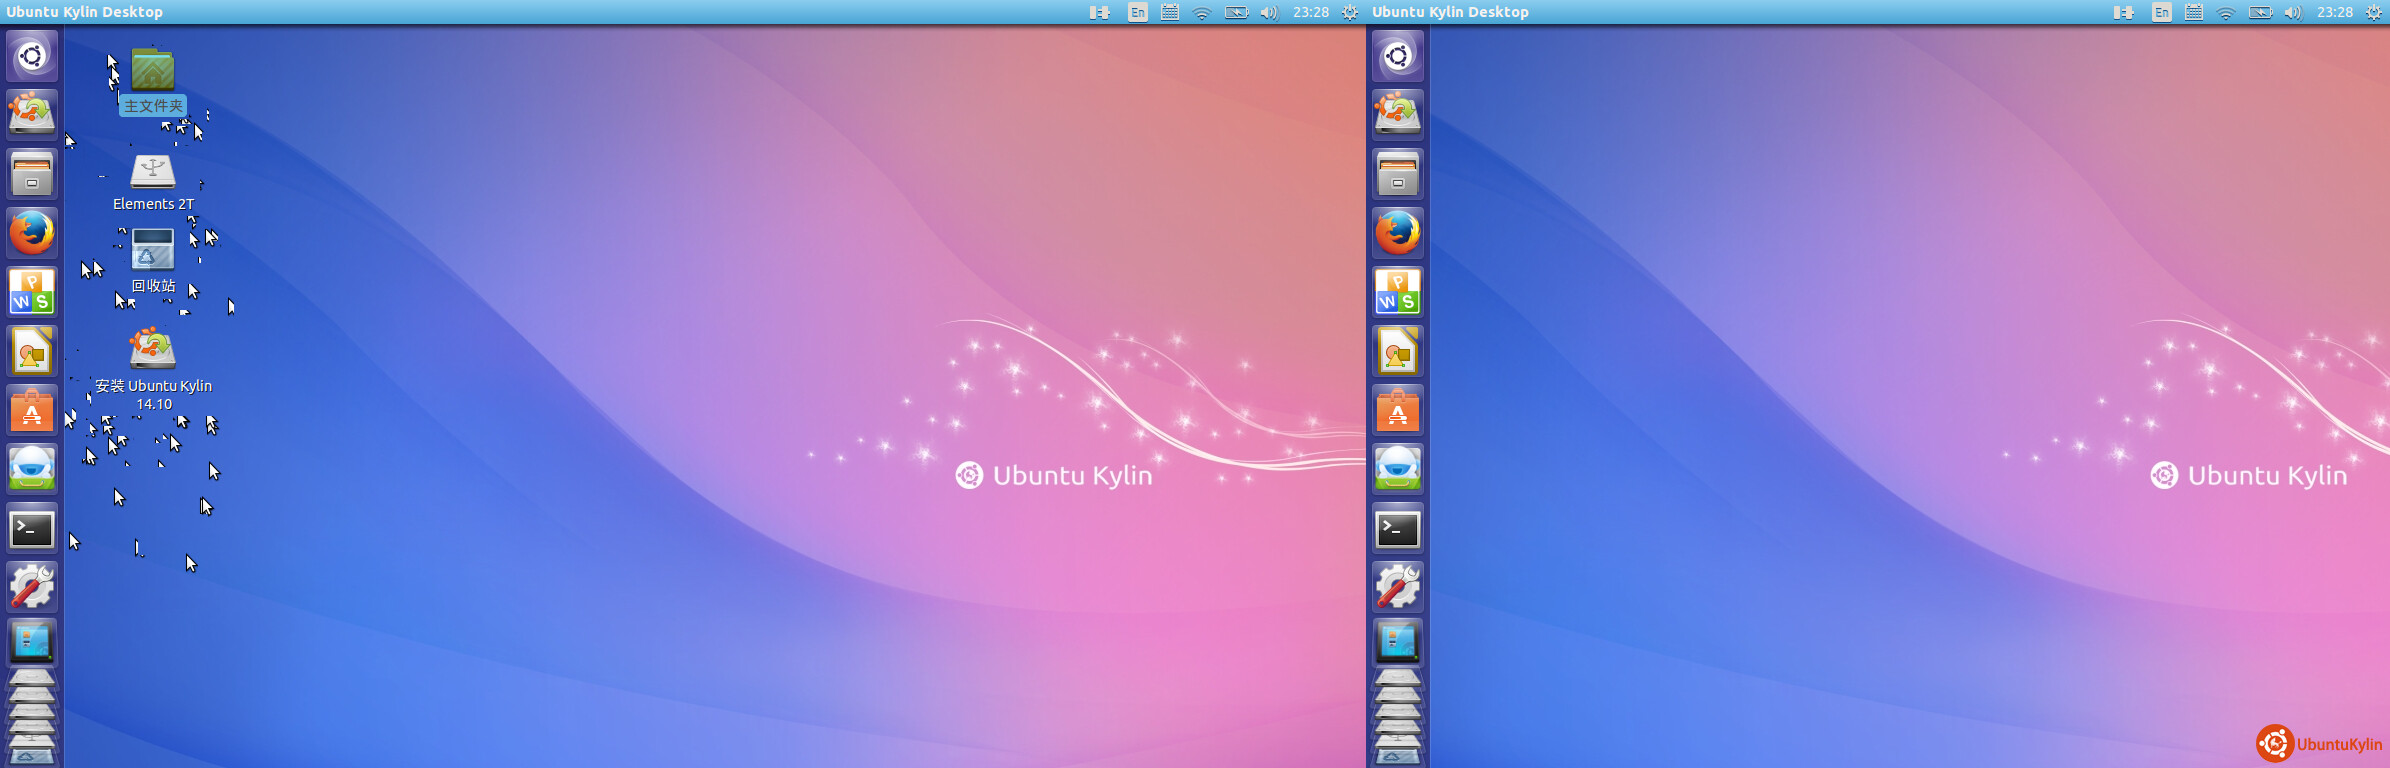Open the yellow LibreOffice icon in the left launcher
Screen dimensions: 2390x768
[32, 351]
